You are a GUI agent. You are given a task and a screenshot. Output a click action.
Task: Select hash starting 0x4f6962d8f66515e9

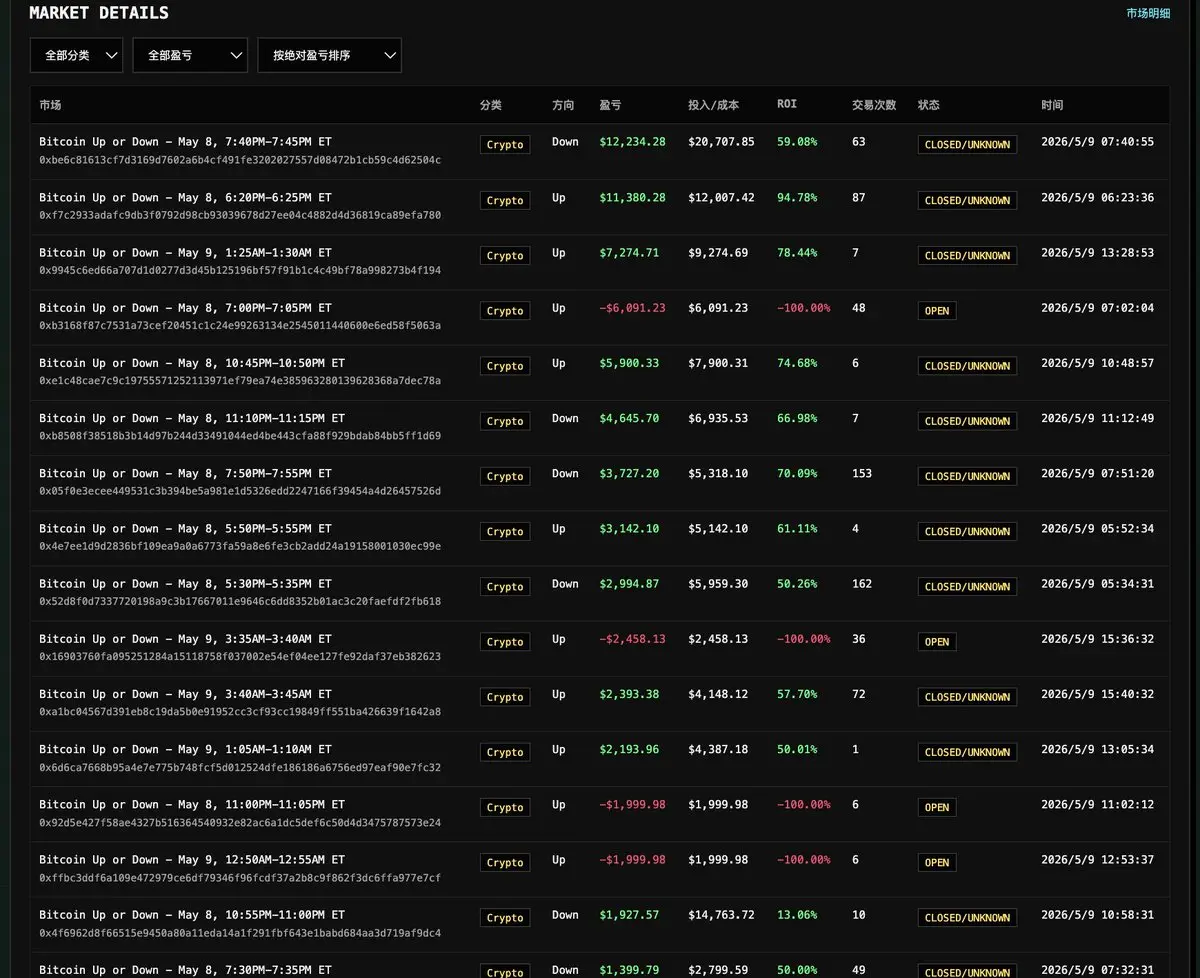240,933
